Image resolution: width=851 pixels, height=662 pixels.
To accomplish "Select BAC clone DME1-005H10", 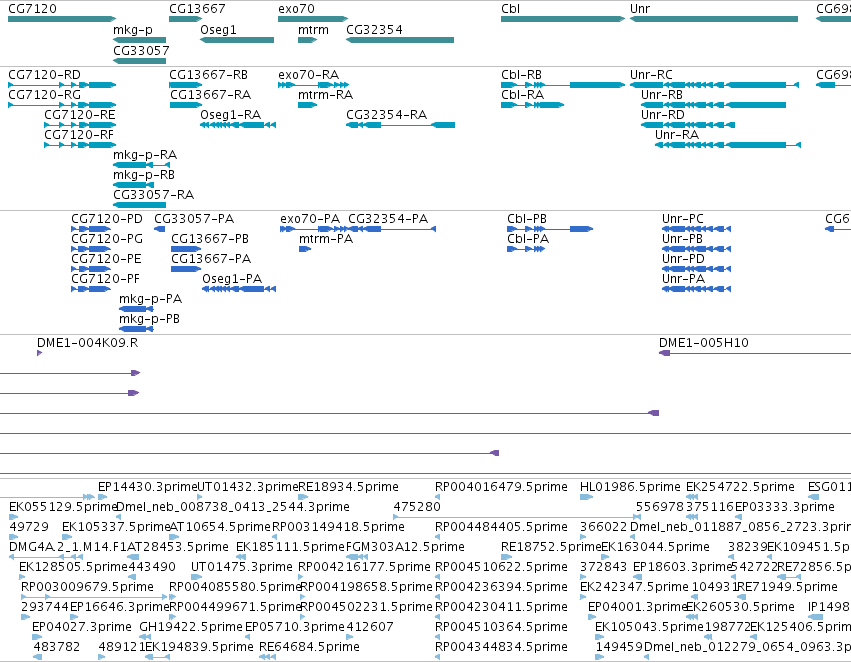I will 754,353.
